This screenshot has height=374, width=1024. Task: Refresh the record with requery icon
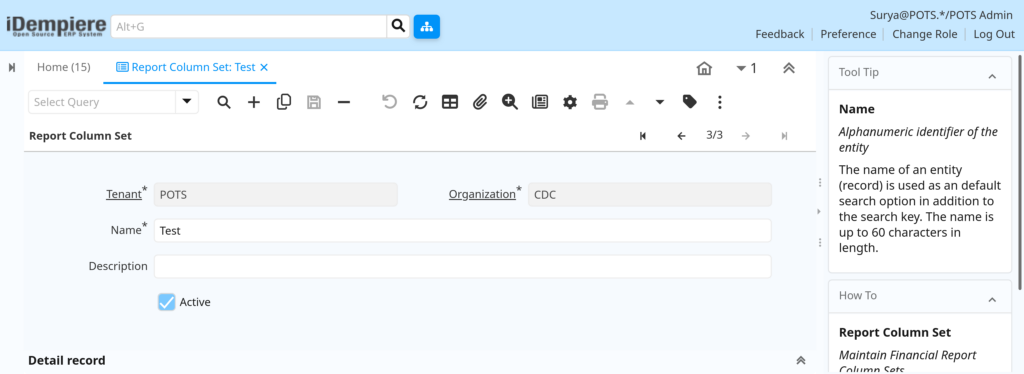click(x=420, y=102)
